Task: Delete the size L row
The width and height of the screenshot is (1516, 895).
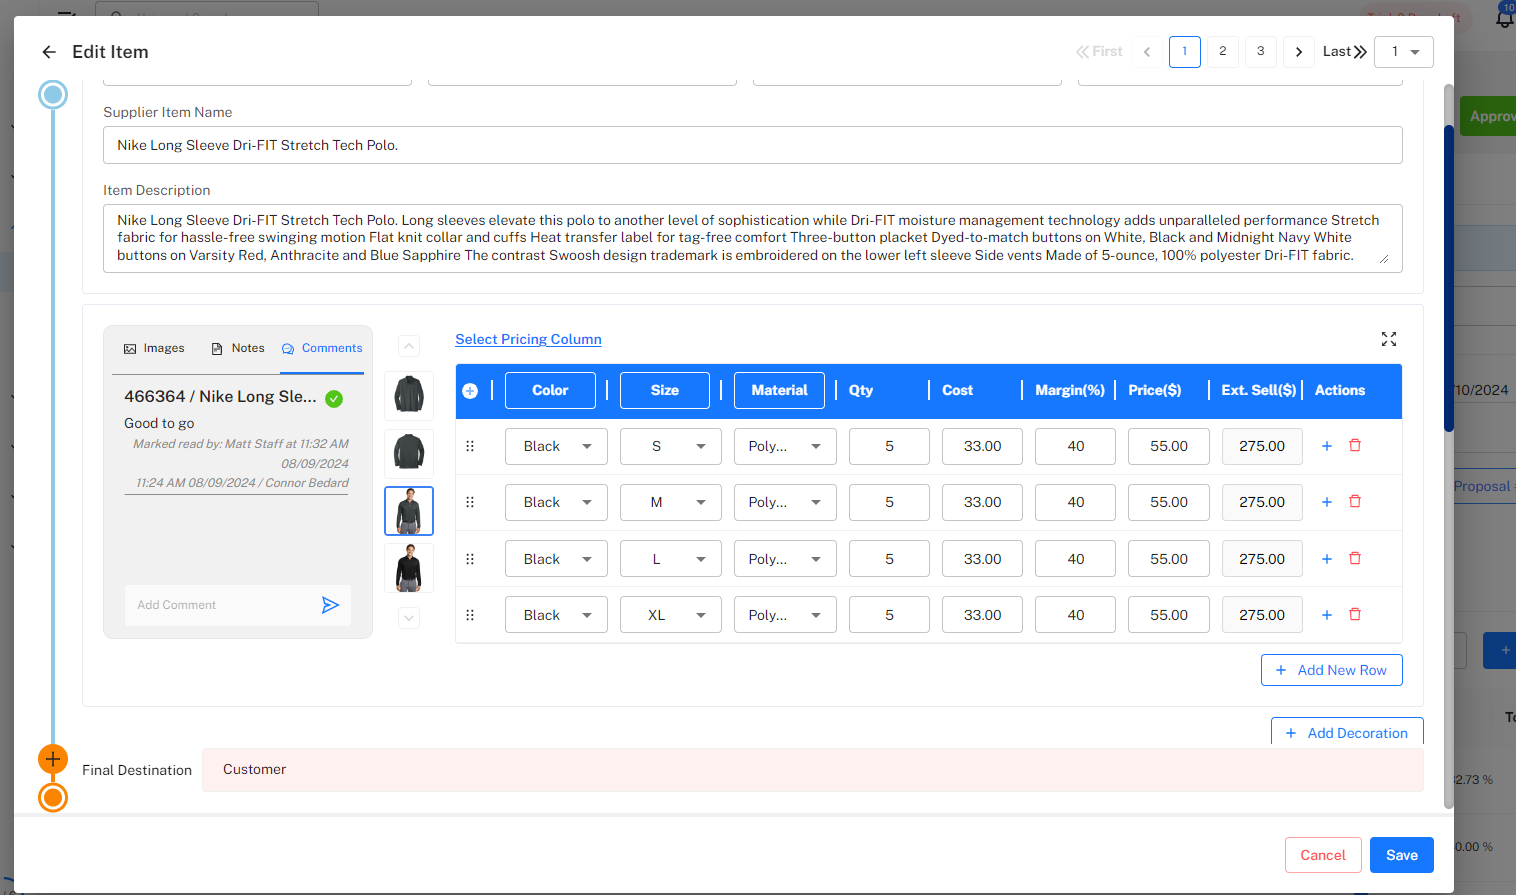Action: [1355, 559]
